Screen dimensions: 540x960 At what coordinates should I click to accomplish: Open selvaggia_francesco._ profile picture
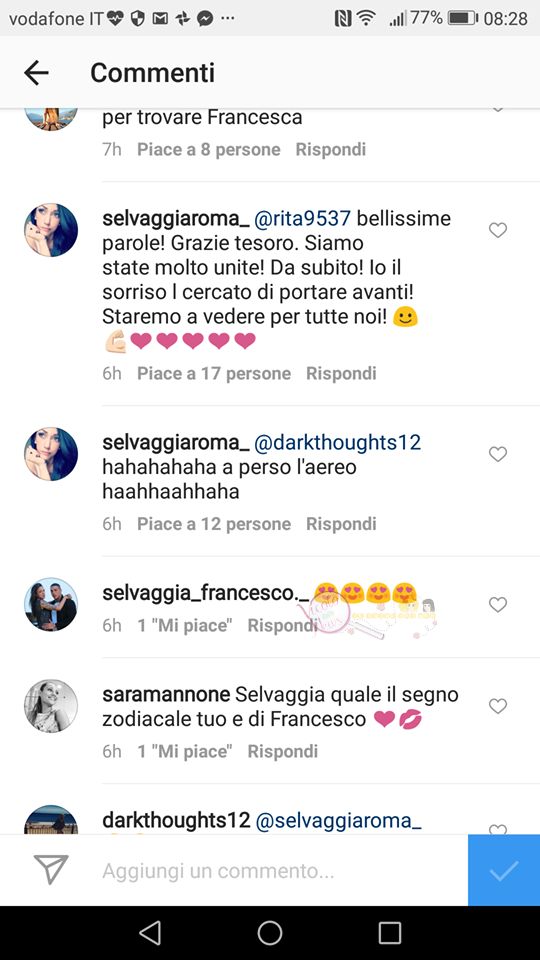tap(51, 604)
